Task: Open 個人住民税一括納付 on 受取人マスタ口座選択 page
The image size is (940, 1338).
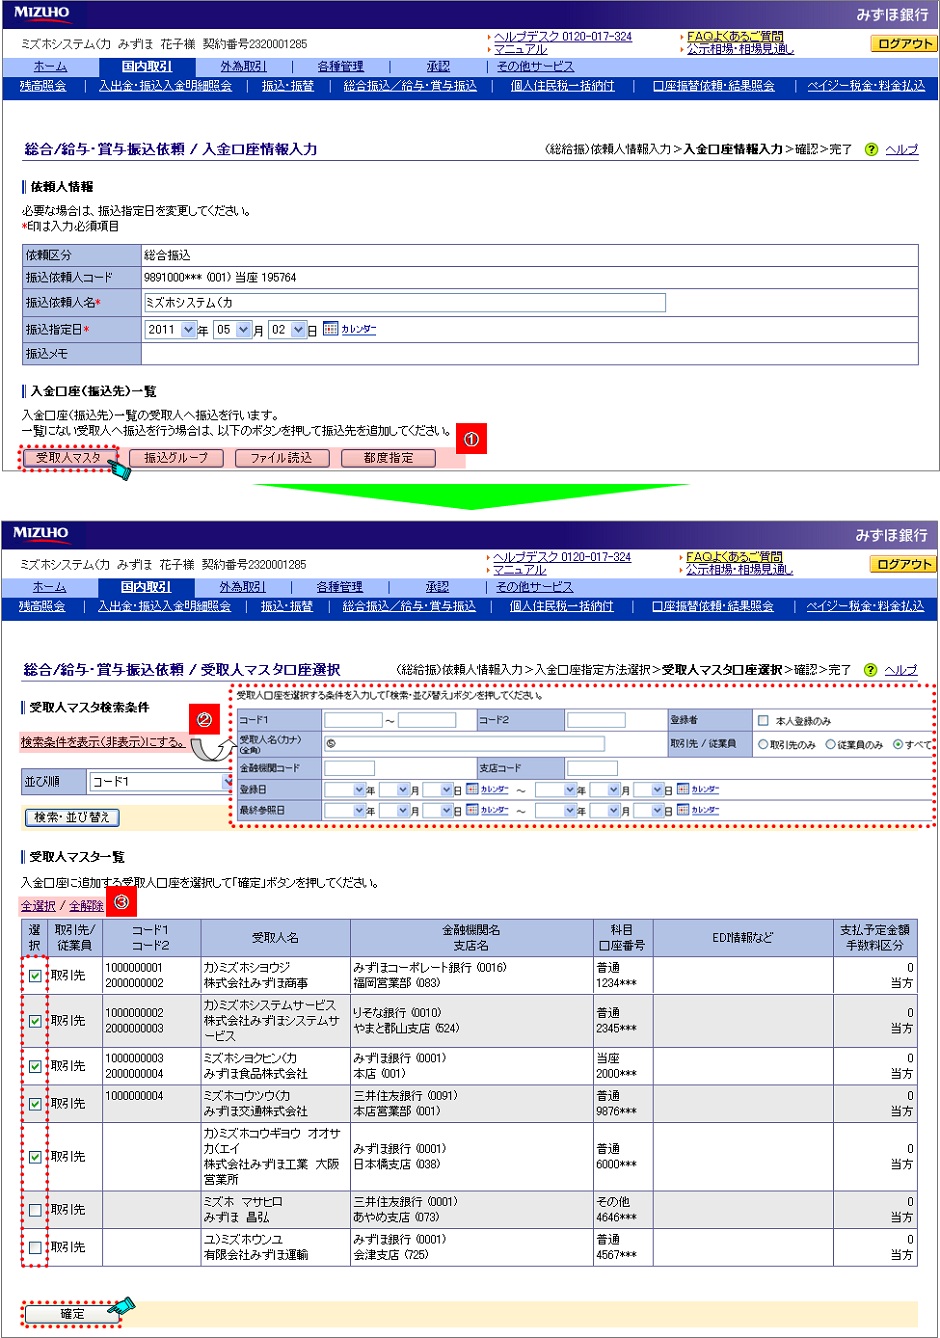Action: (x=562, y=606)
